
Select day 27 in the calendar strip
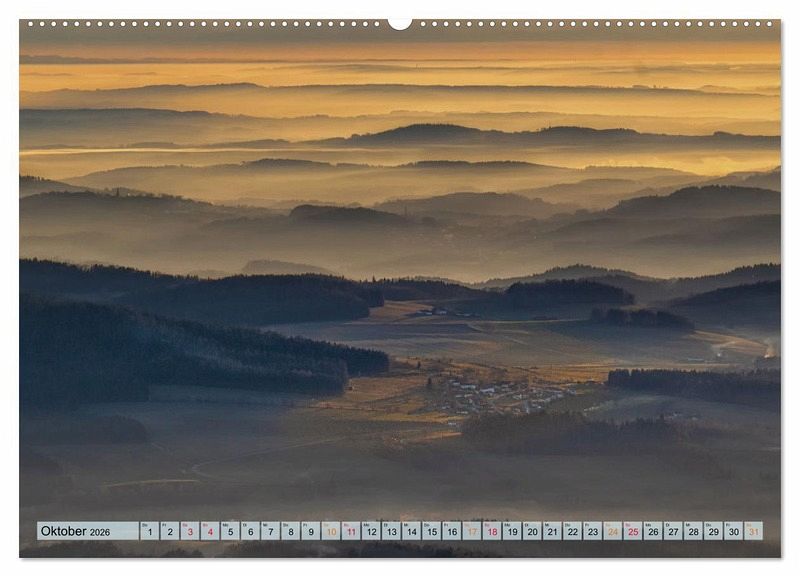pos(673,531)
